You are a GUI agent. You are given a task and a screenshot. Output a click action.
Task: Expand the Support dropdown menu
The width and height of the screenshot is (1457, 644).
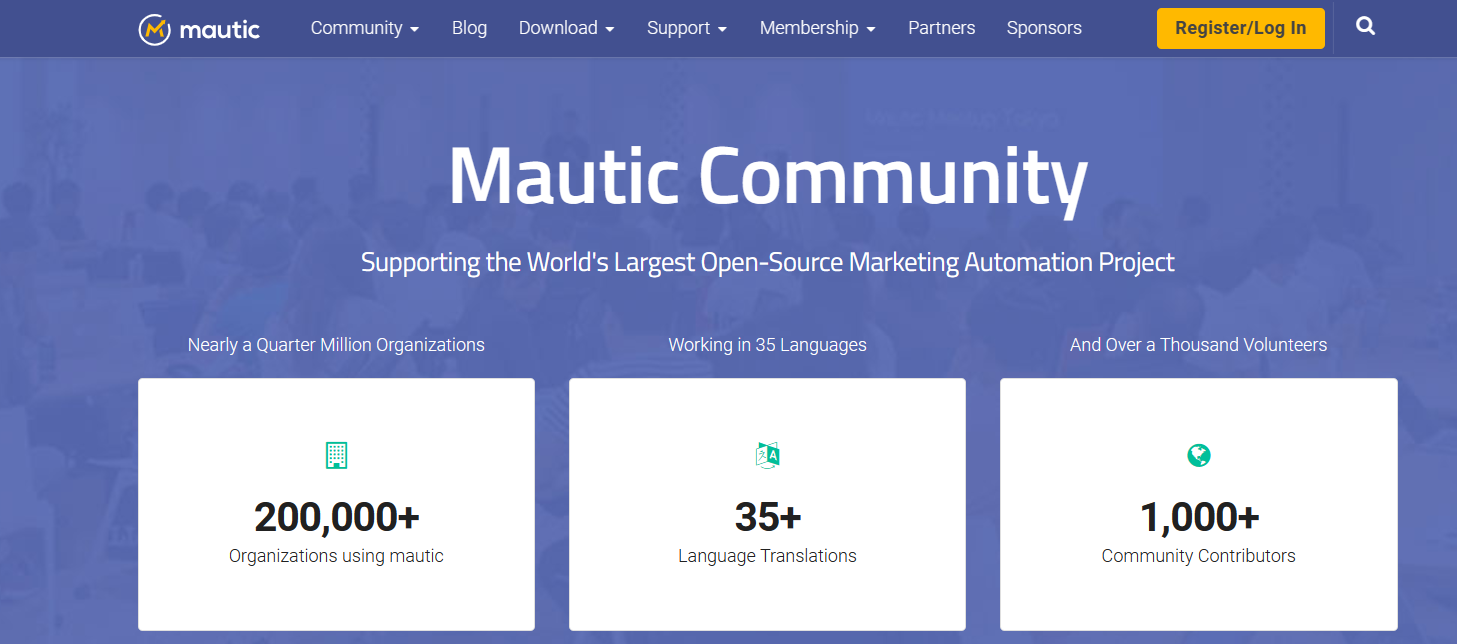(x=687, y=28)
